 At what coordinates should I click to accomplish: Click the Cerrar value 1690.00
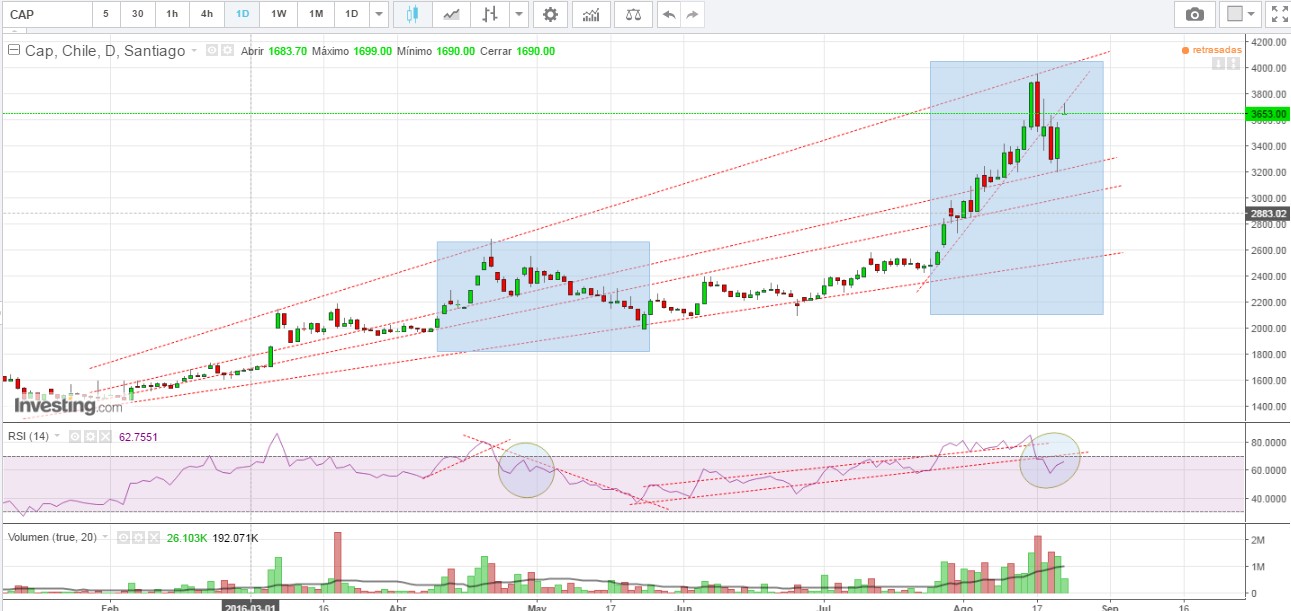(x=536, y=51)
